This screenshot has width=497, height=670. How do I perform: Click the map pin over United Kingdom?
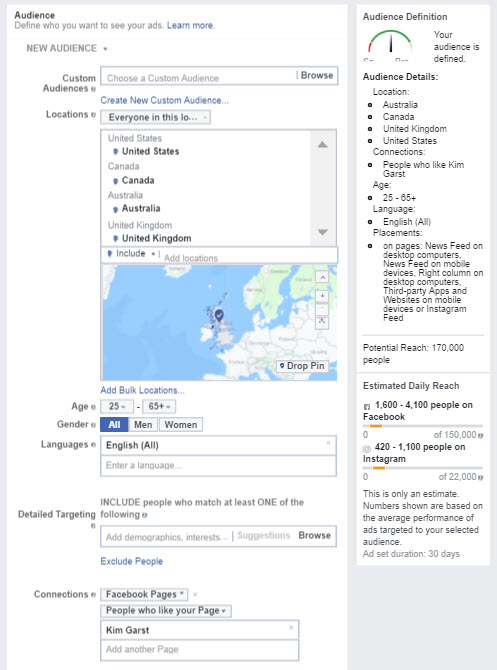point(219,316)
